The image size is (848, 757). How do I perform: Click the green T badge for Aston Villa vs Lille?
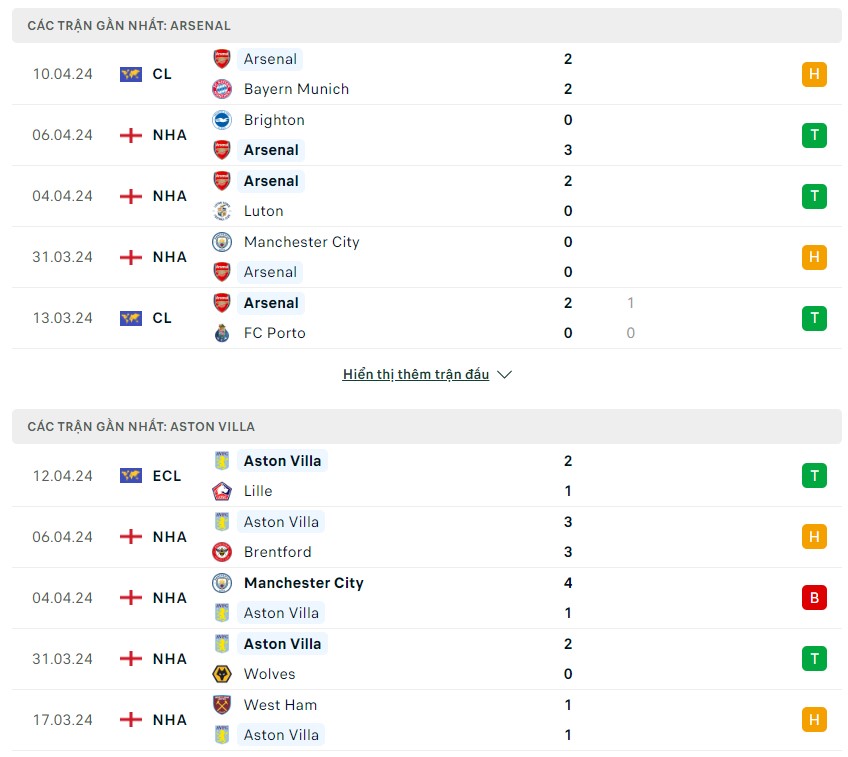(814, 476)
